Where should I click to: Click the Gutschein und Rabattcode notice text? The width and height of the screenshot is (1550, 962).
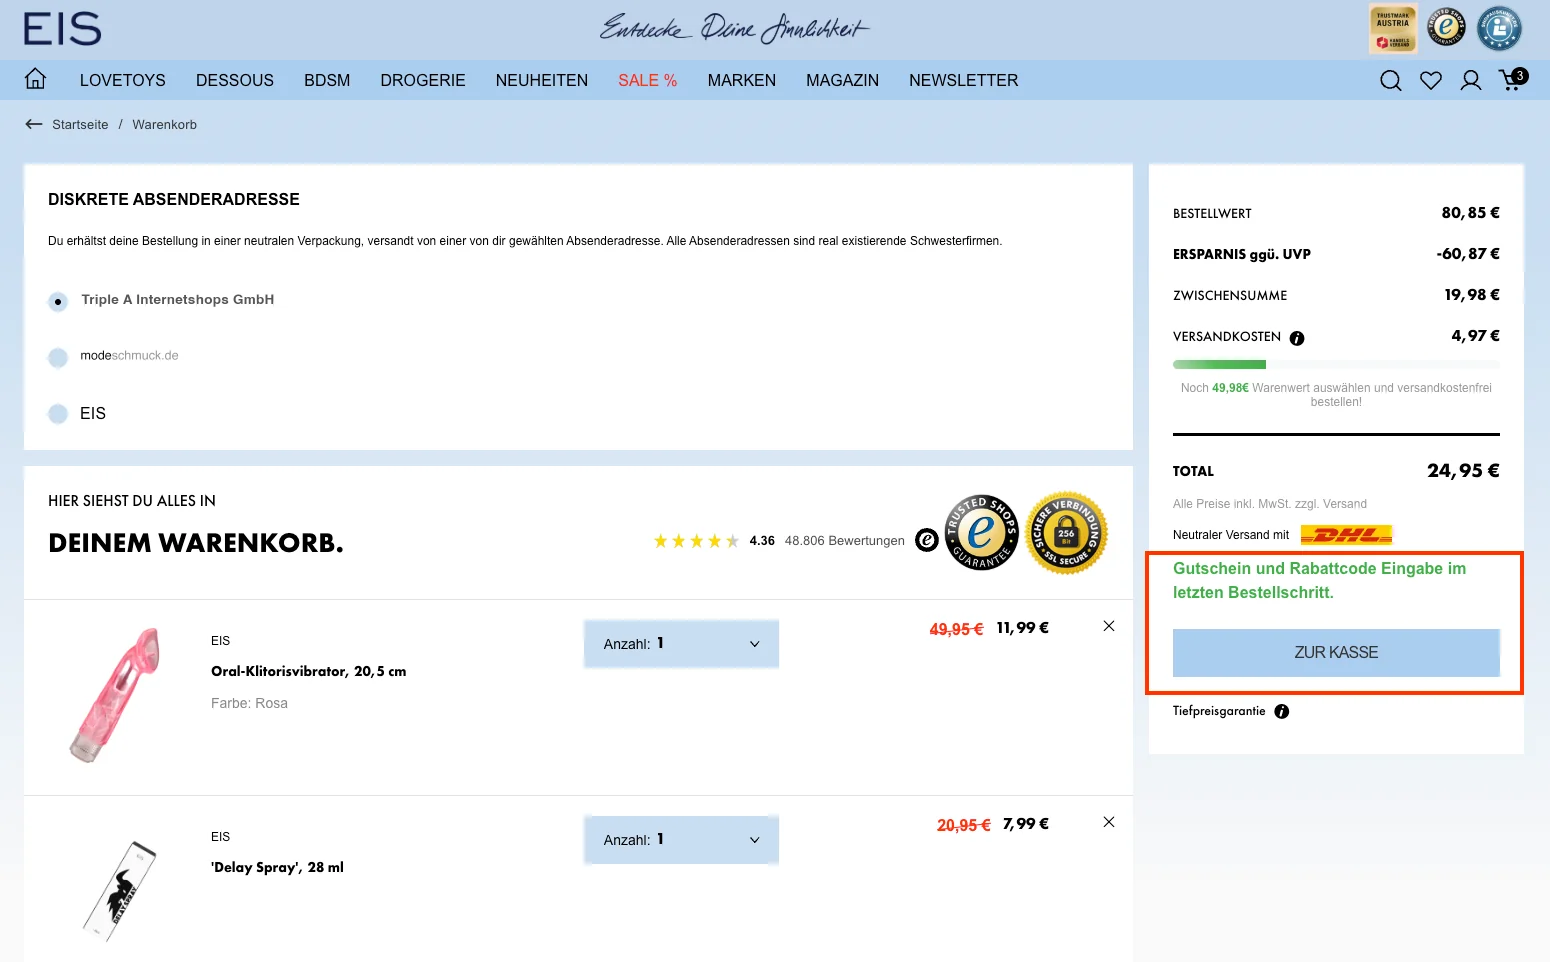(1320, 580)
